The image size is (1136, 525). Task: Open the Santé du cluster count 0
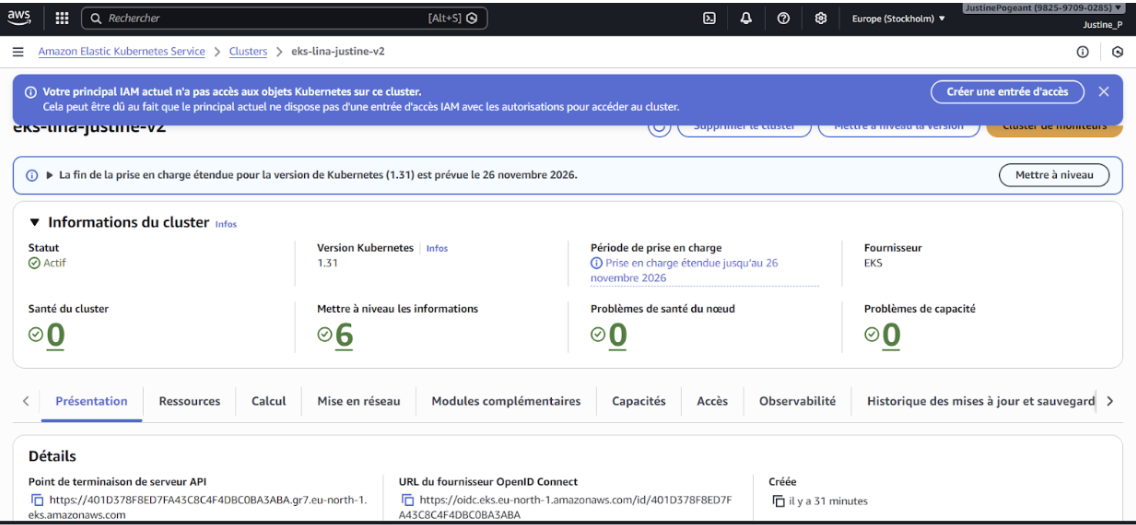tap(56, 336)
